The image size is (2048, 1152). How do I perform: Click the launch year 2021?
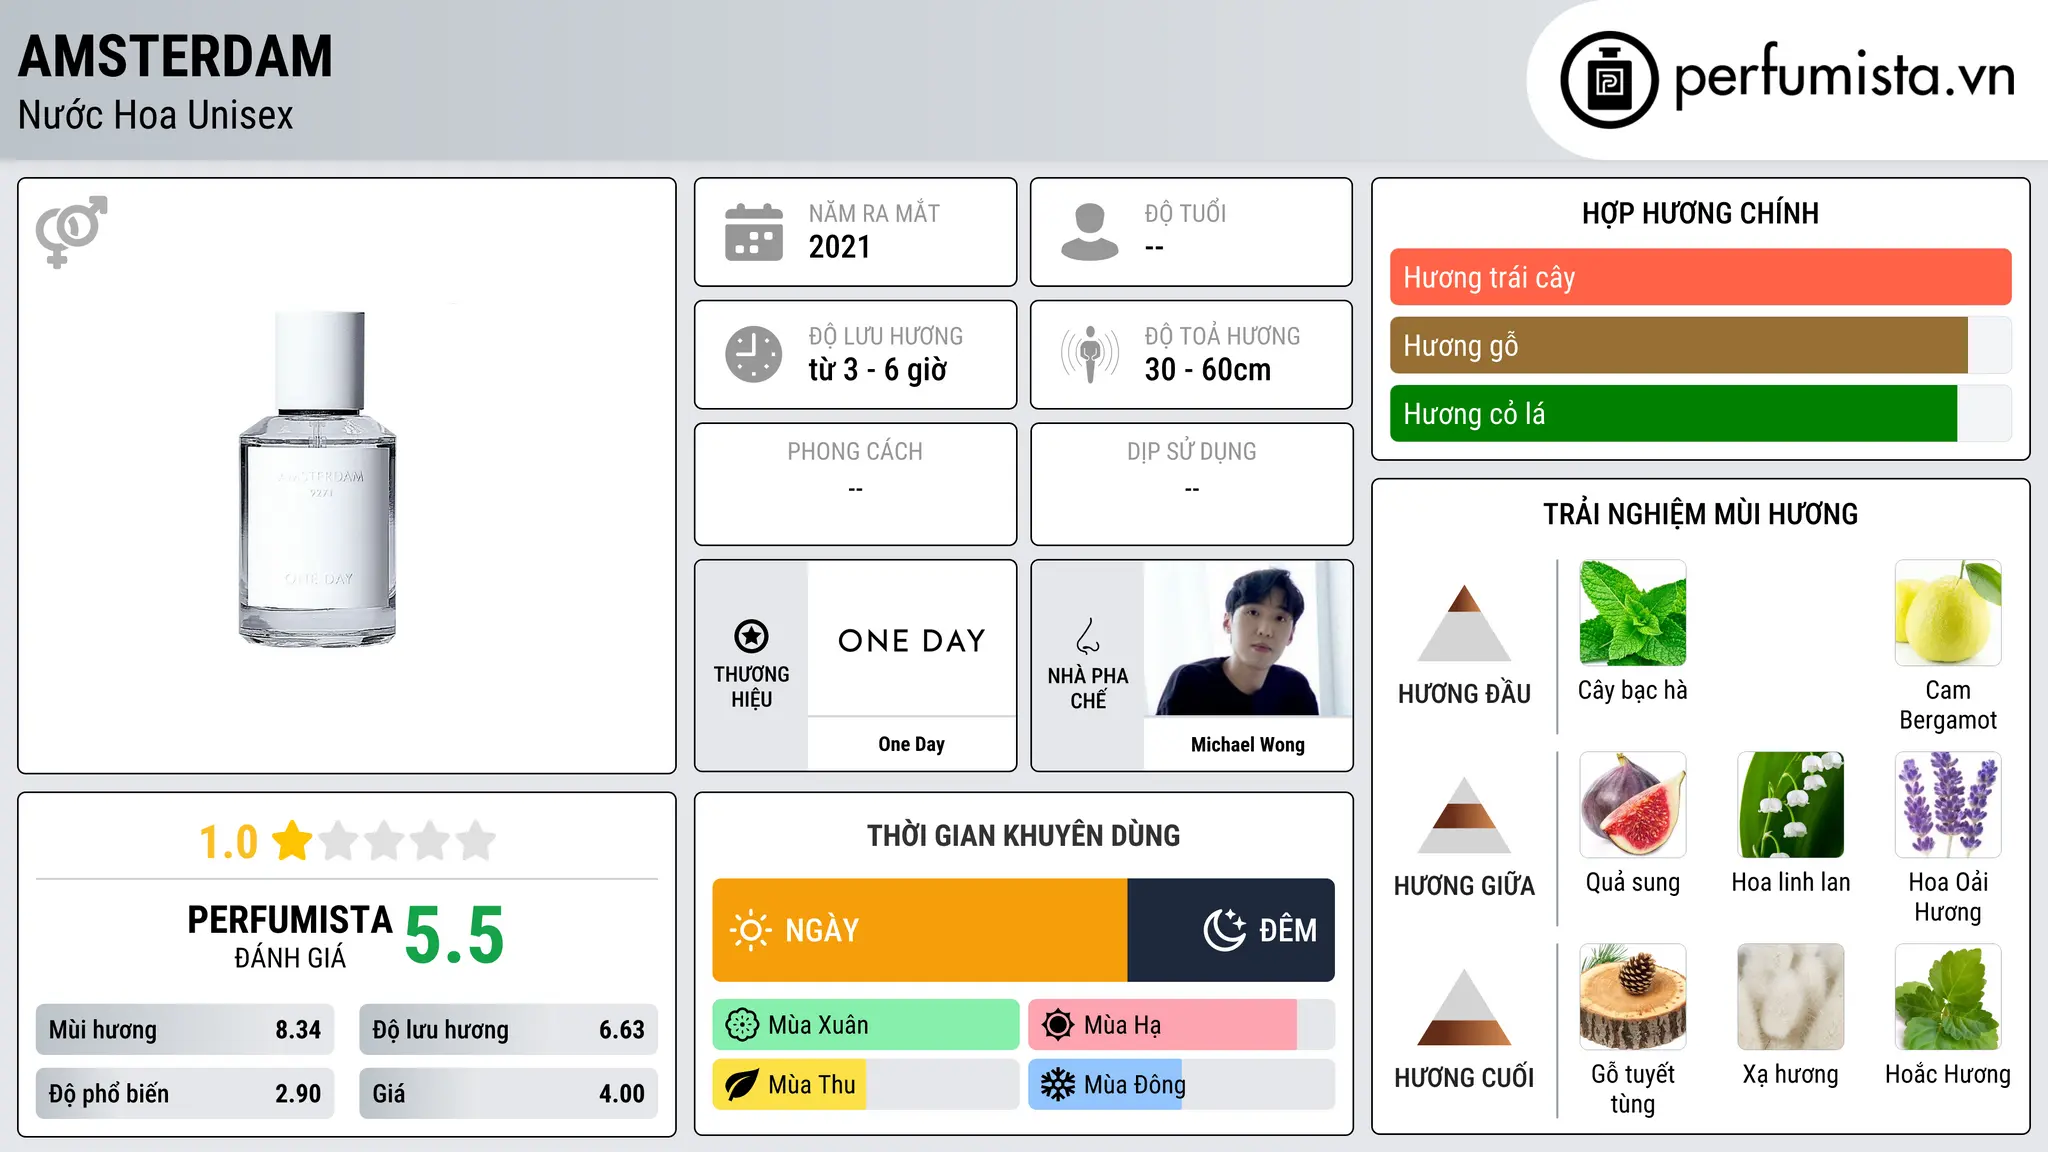click(x=839, y=246)
